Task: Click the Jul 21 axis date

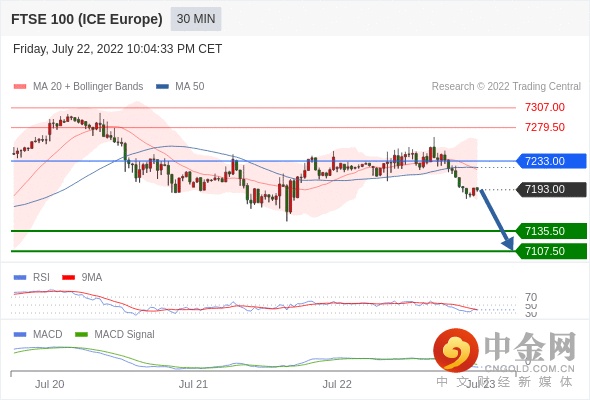Action: click(x=193, y=384)
